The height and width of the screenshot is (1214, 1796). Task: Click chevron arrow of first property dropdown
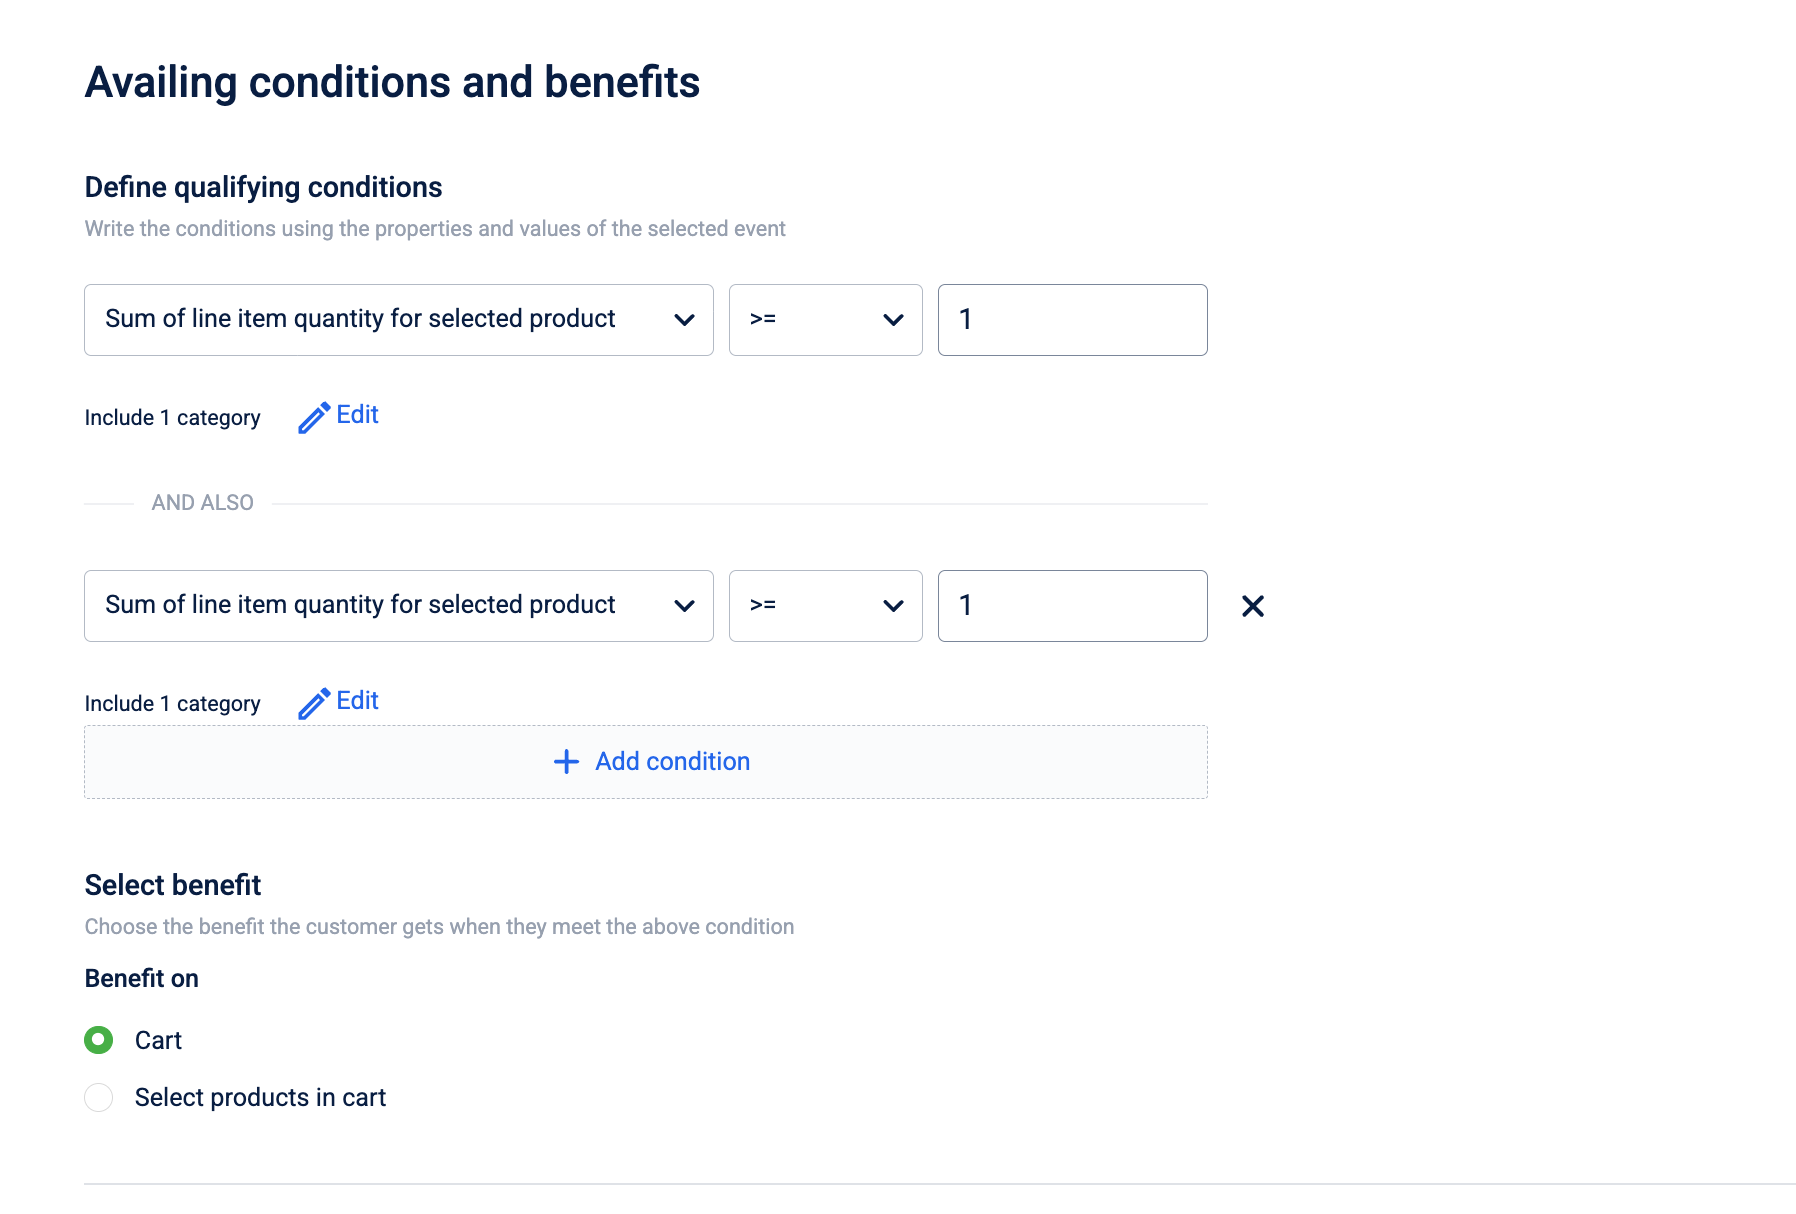click(x=684, y=320)
